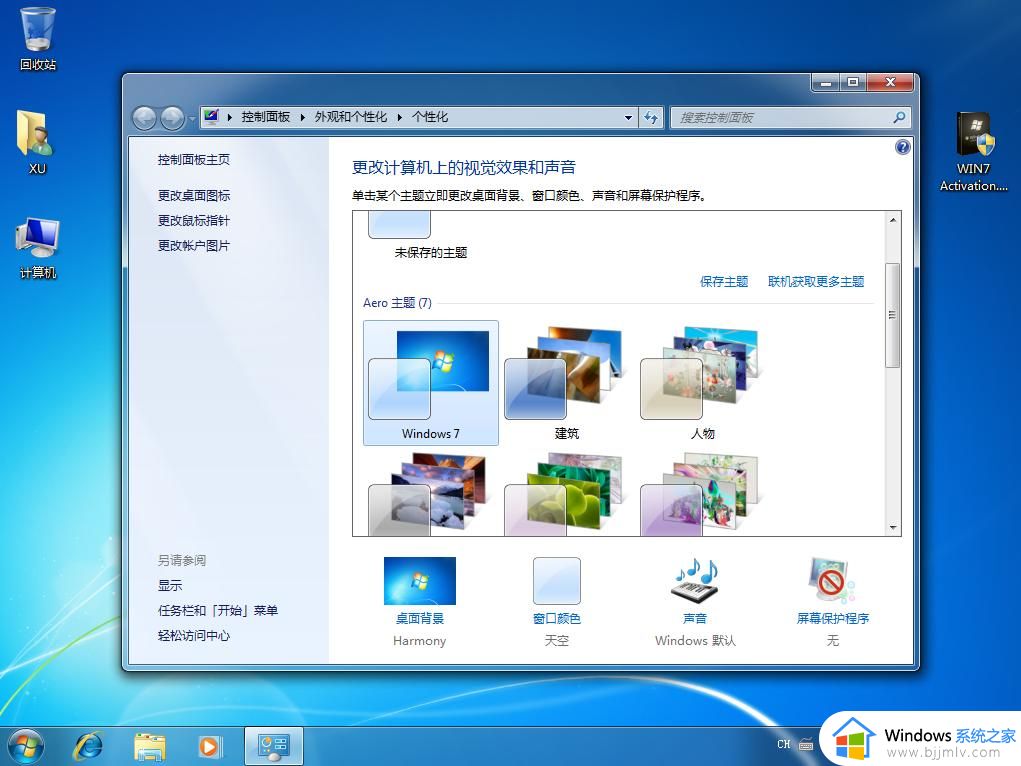Select the 建筑 theme
The image size is (1021, 766).
[566, 383]
